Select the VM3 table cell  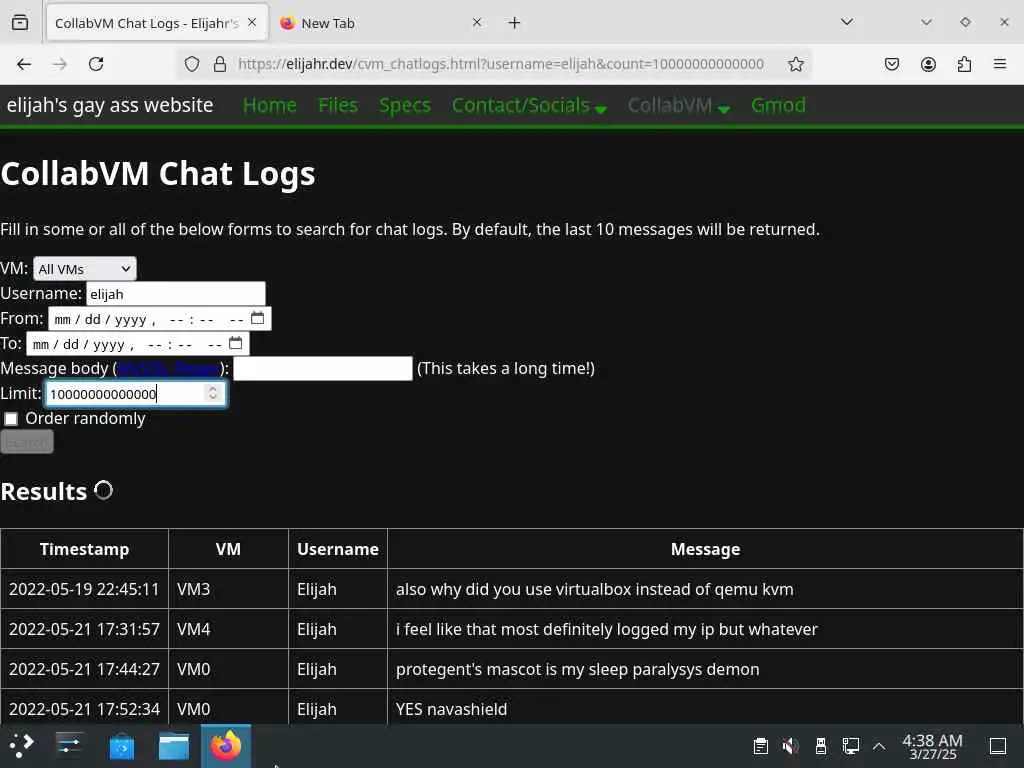click(x=228, y=589)
